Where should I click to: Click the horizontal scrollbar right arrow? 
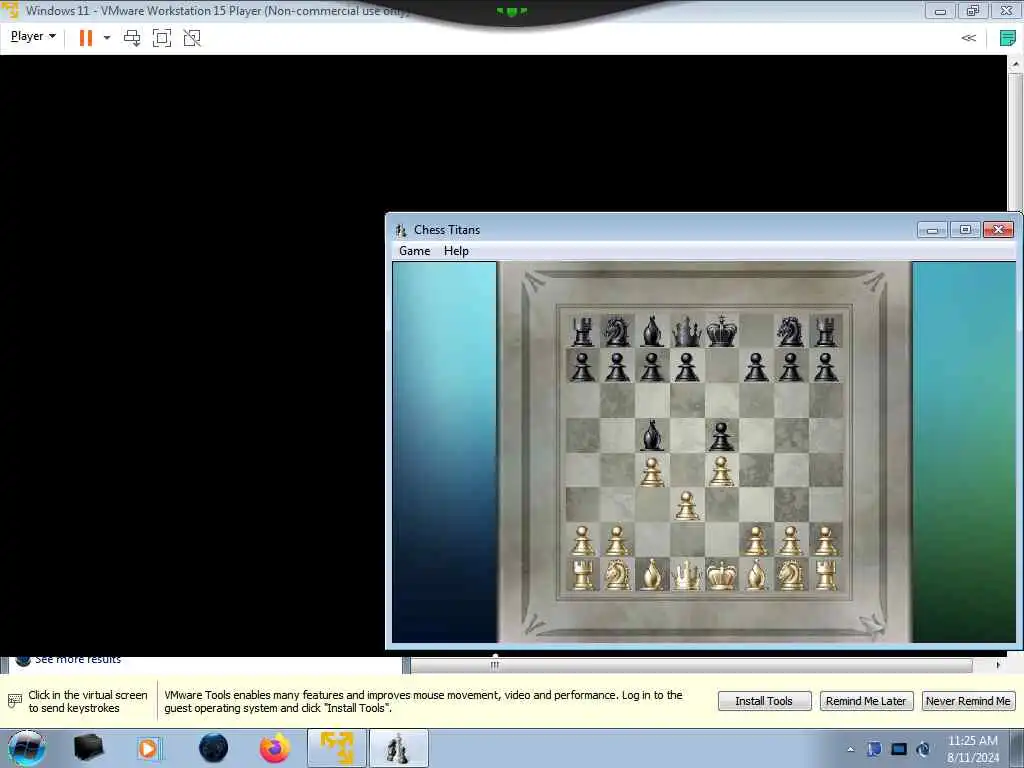click(998, 665)
